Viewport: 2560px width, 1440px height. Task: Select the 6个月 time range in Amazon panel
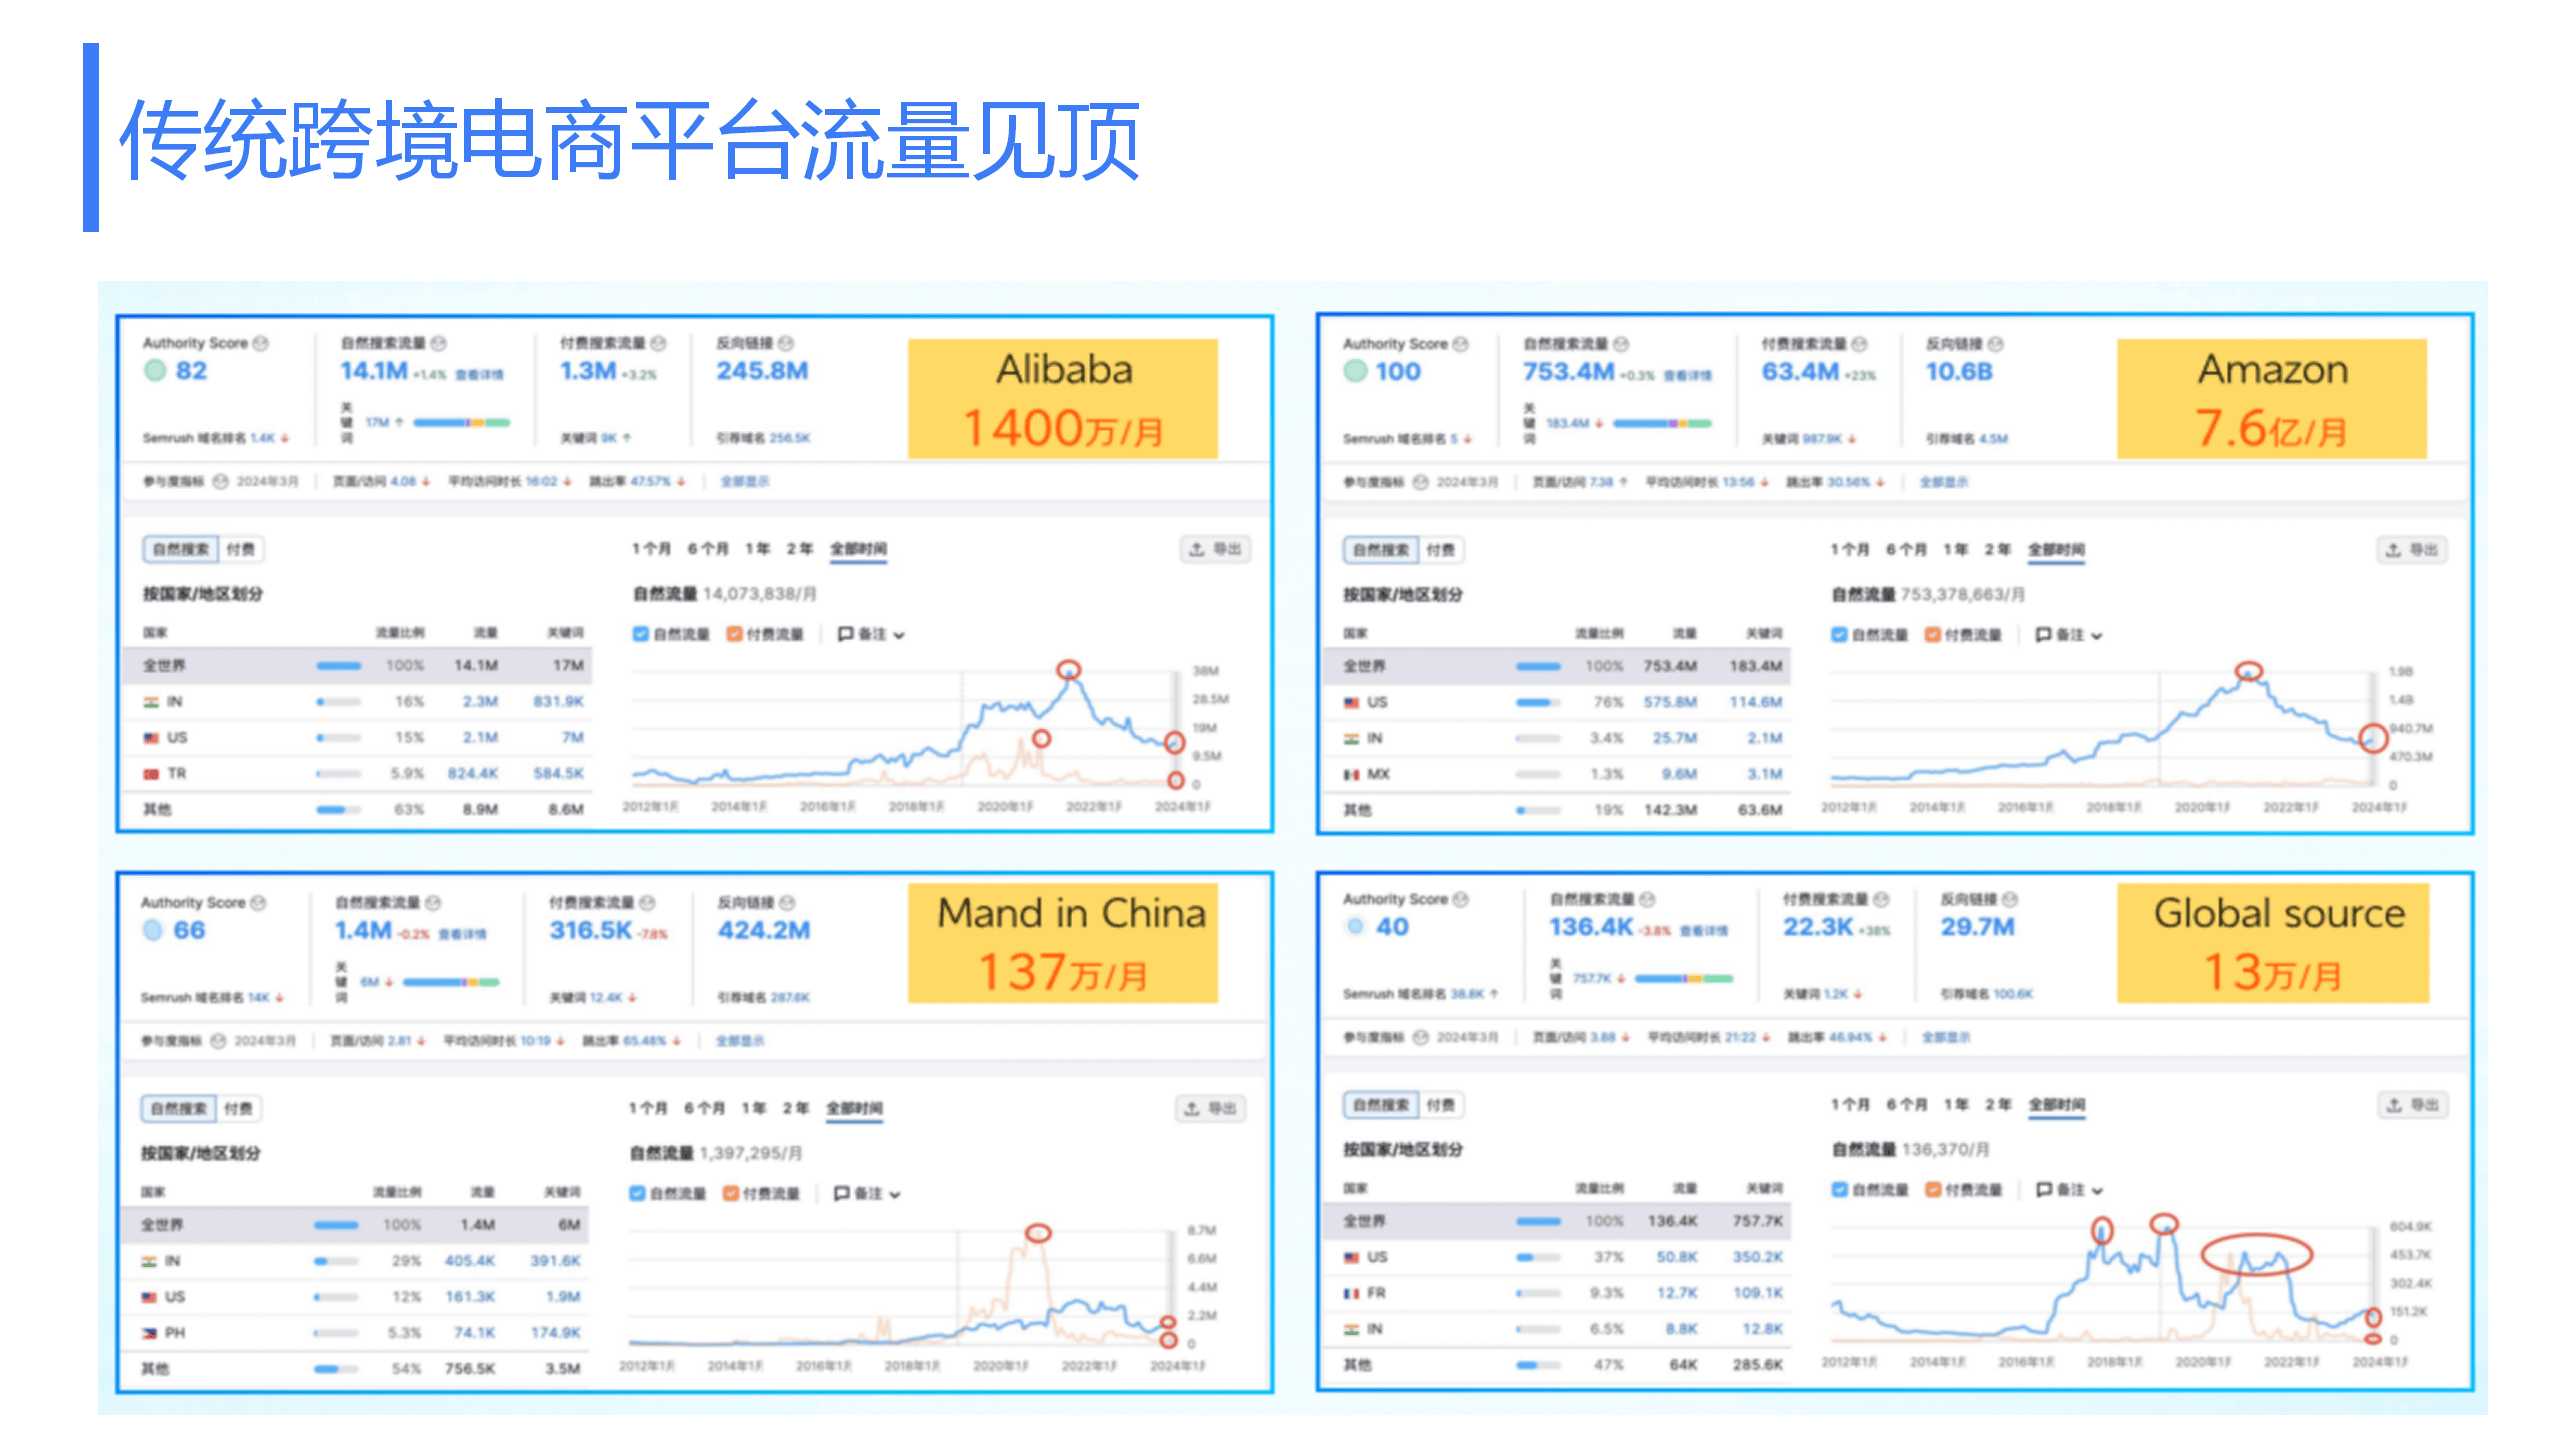1906,550
